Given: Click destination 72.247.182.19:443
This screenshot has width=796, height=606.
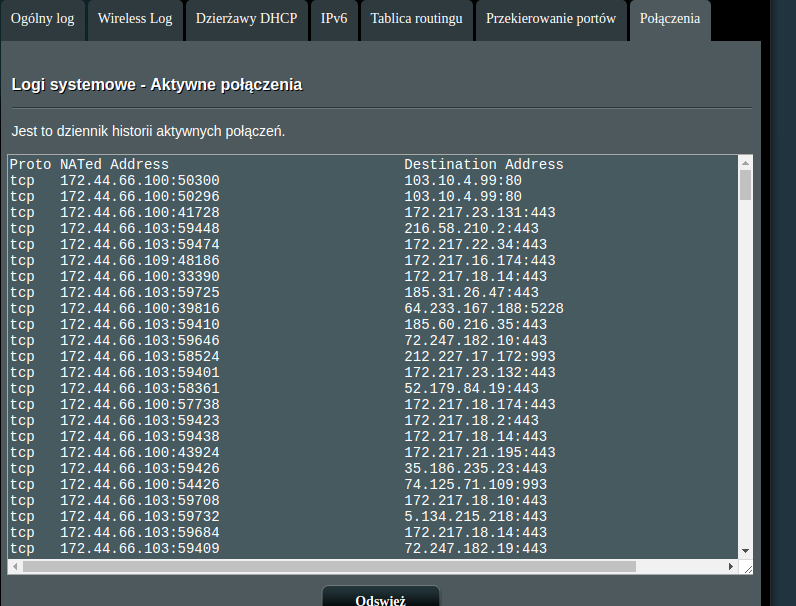Looking at the screenshot, I should [x=475, y=548].
